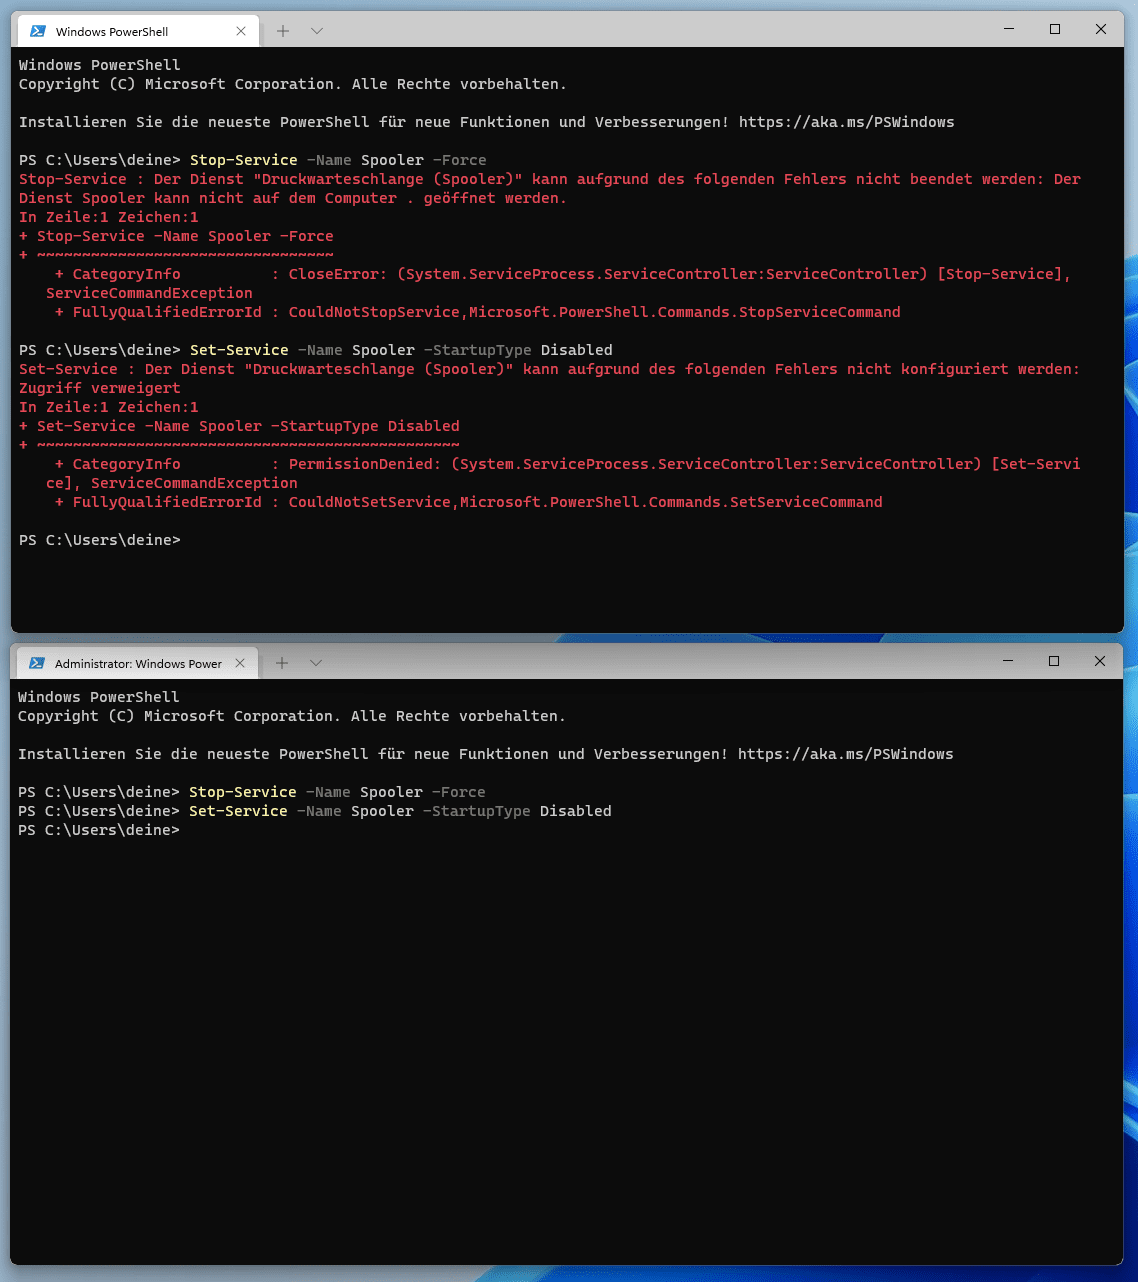The width and height of the screenshot is (1138, 1282).
Task: Open the profile dropdown in the Administrator window
Action: coord(316,663)
